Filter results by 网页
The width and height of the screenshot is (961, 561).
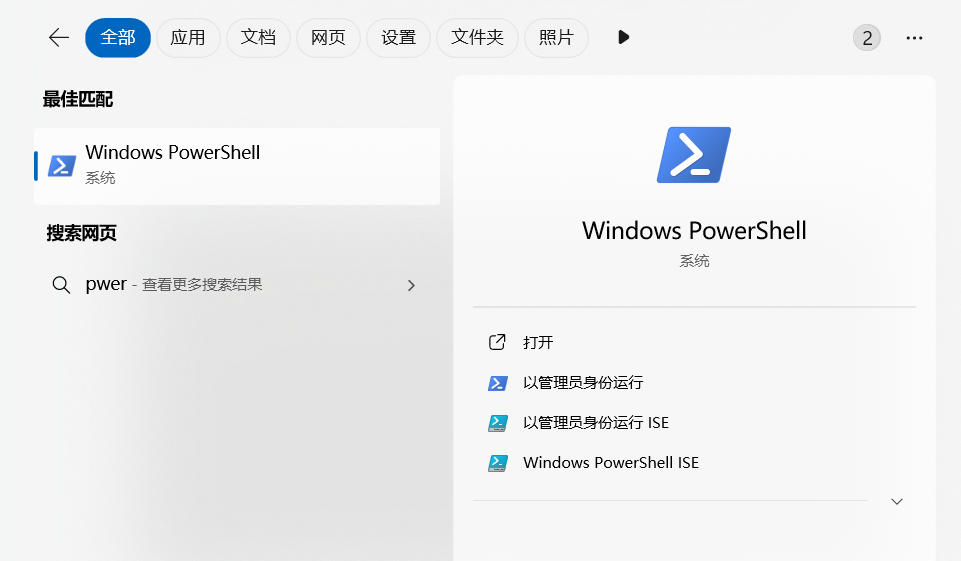(328, 38)
